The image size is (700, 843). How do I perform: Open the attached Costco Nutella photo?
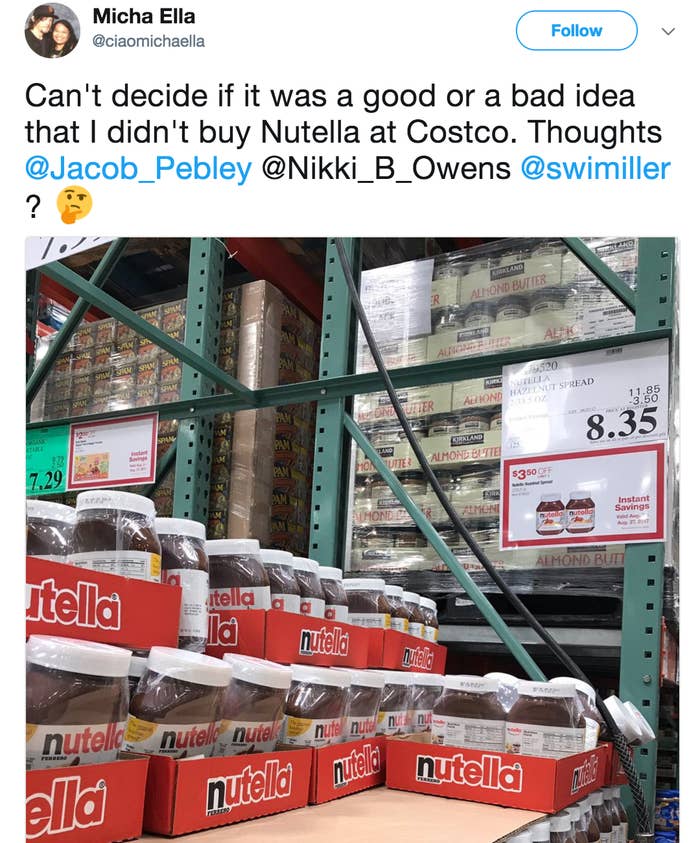(x=352, y=540)
